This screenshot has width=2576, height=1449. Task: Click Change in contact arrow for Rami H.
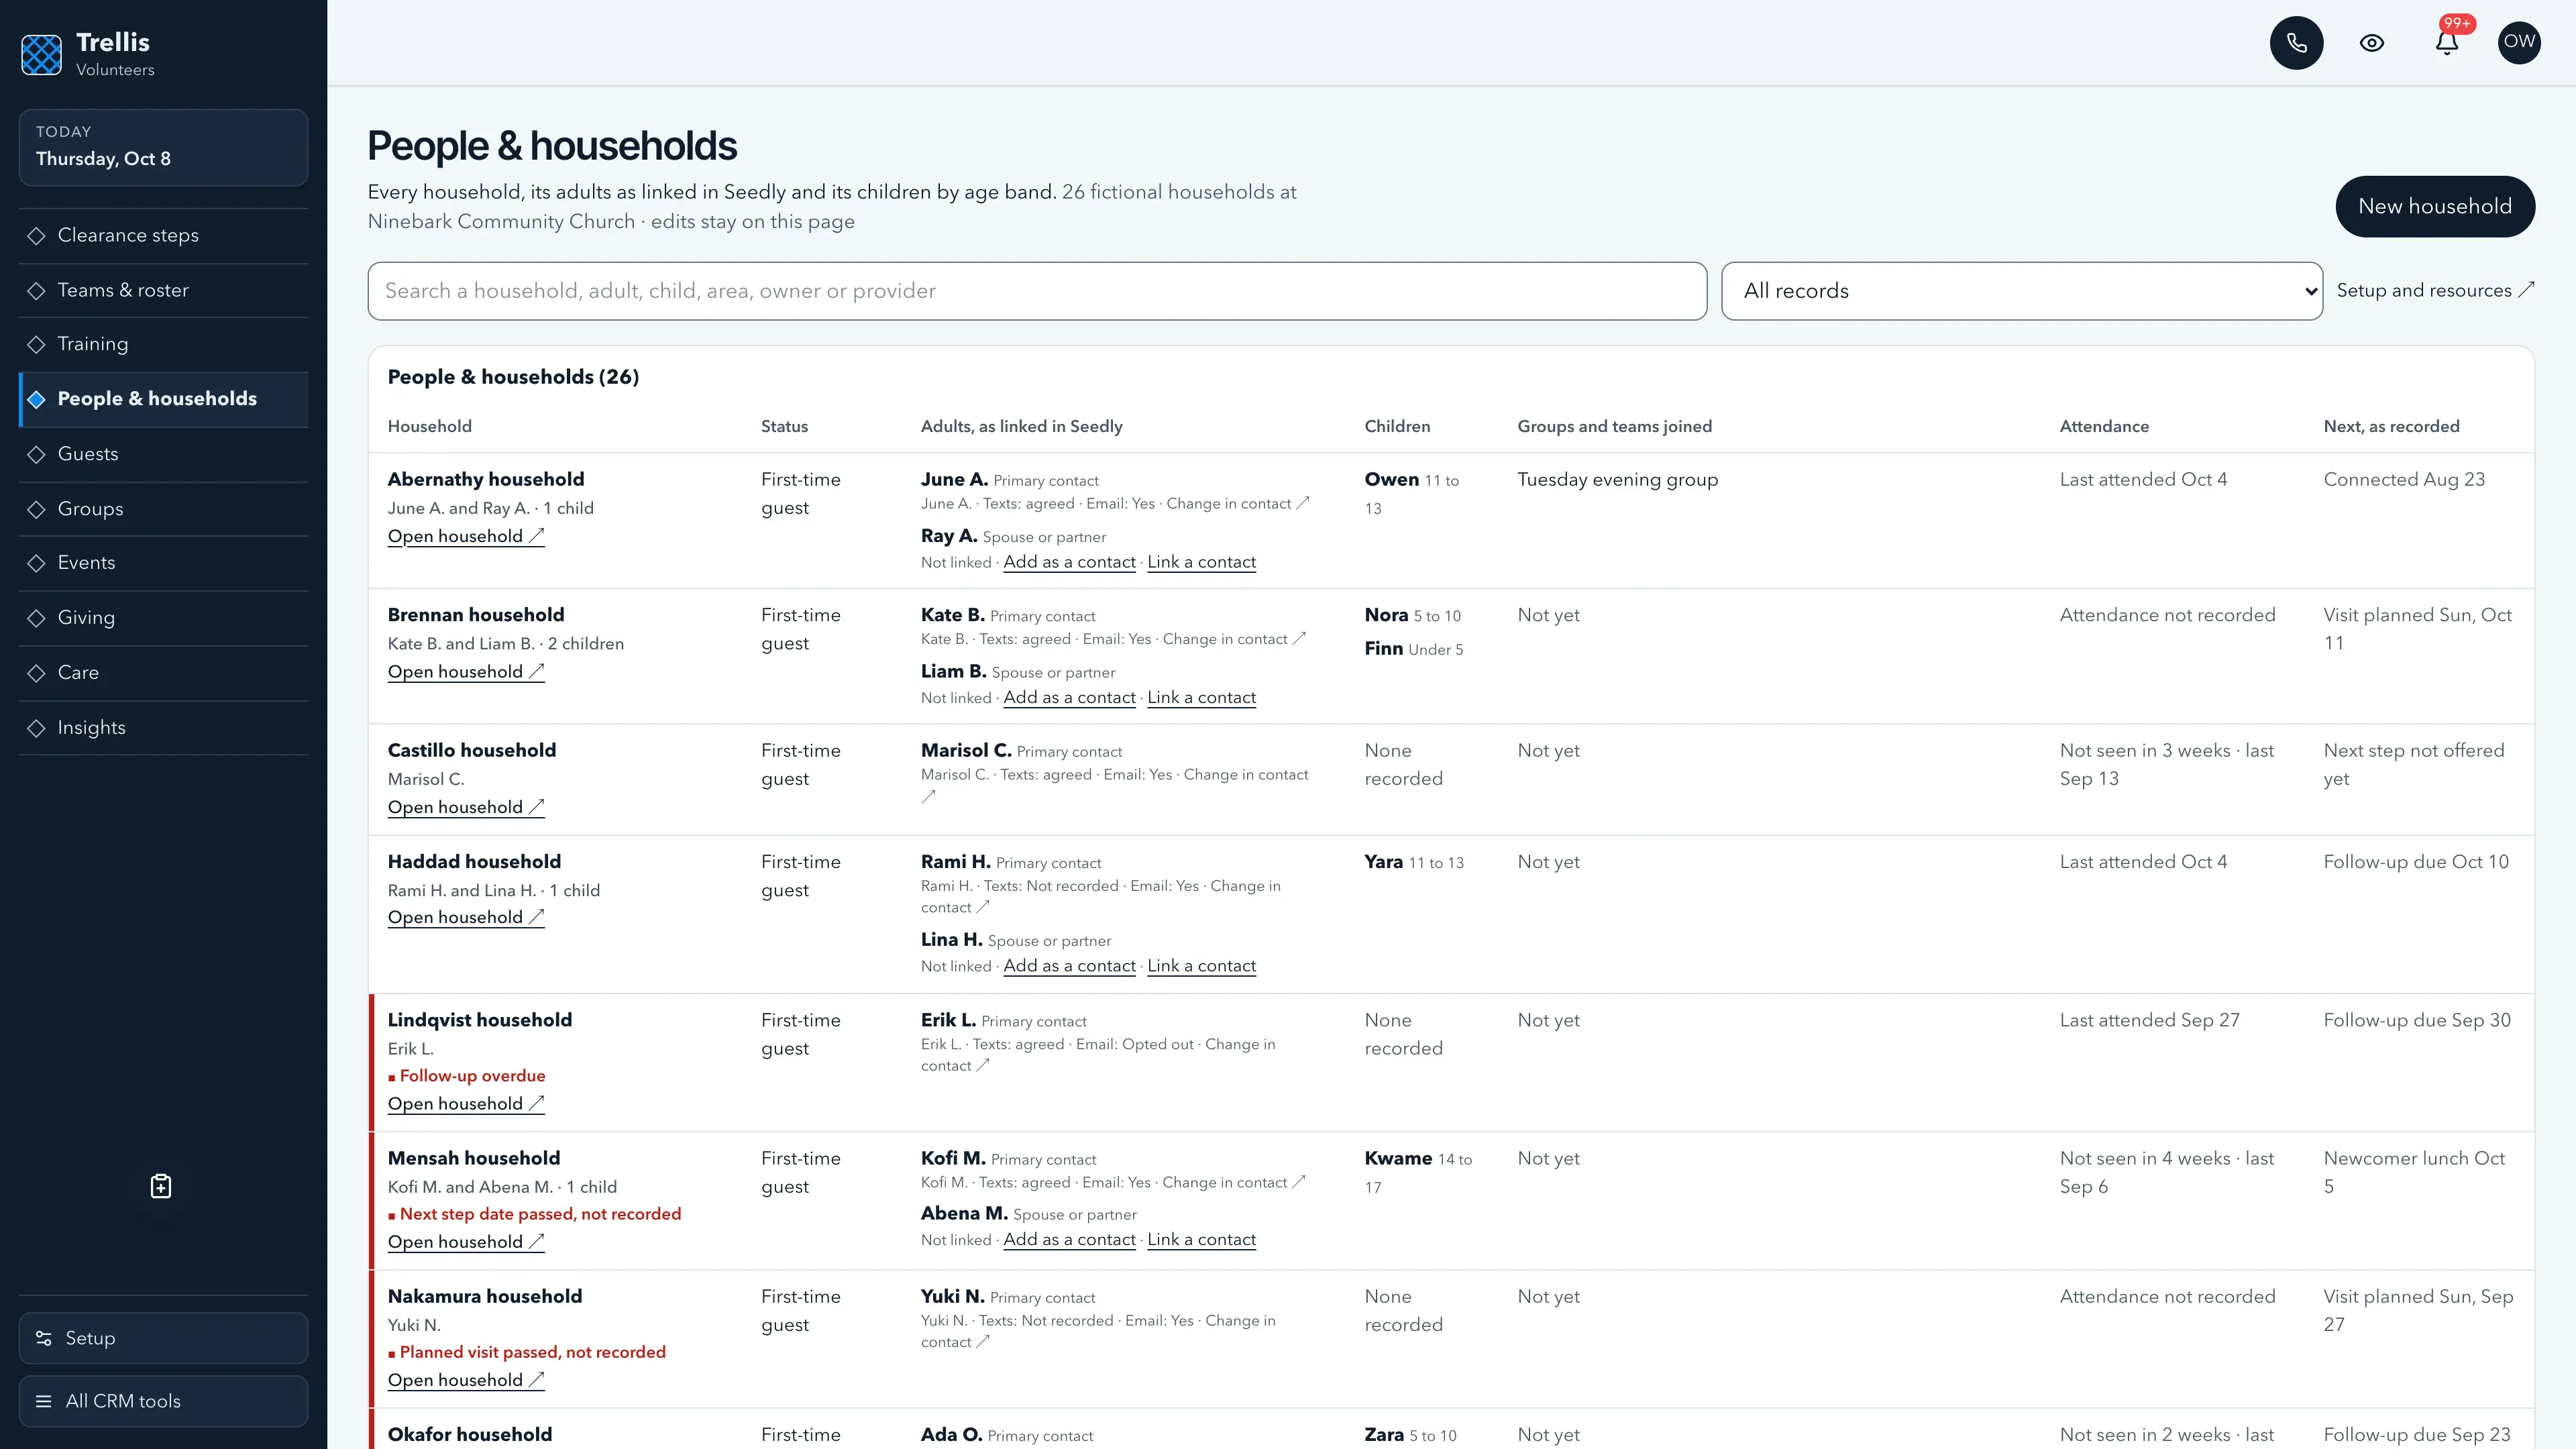982,907
